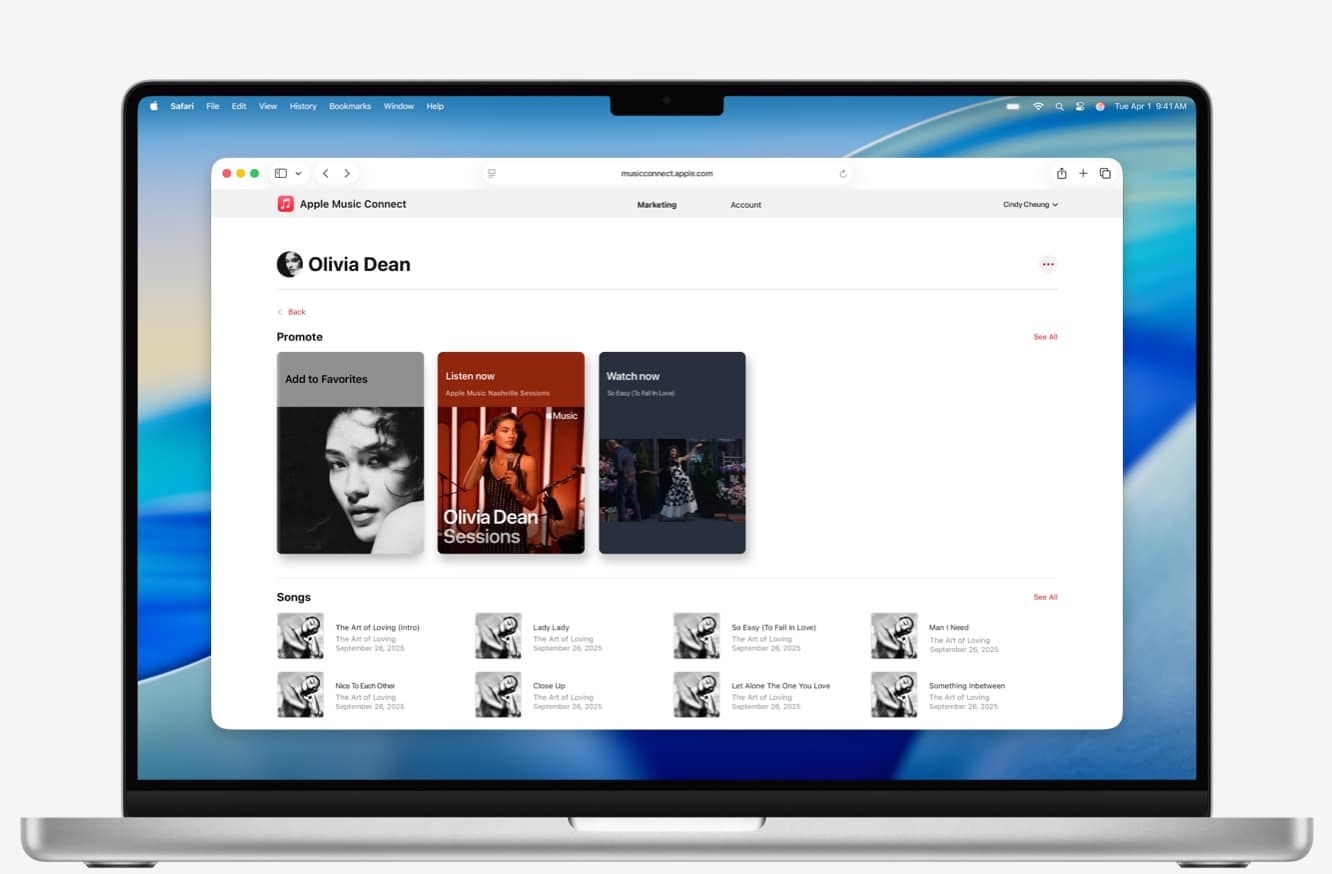Reload the page using the refresh icon
1332x874 pixels.
tap(843, 173)
